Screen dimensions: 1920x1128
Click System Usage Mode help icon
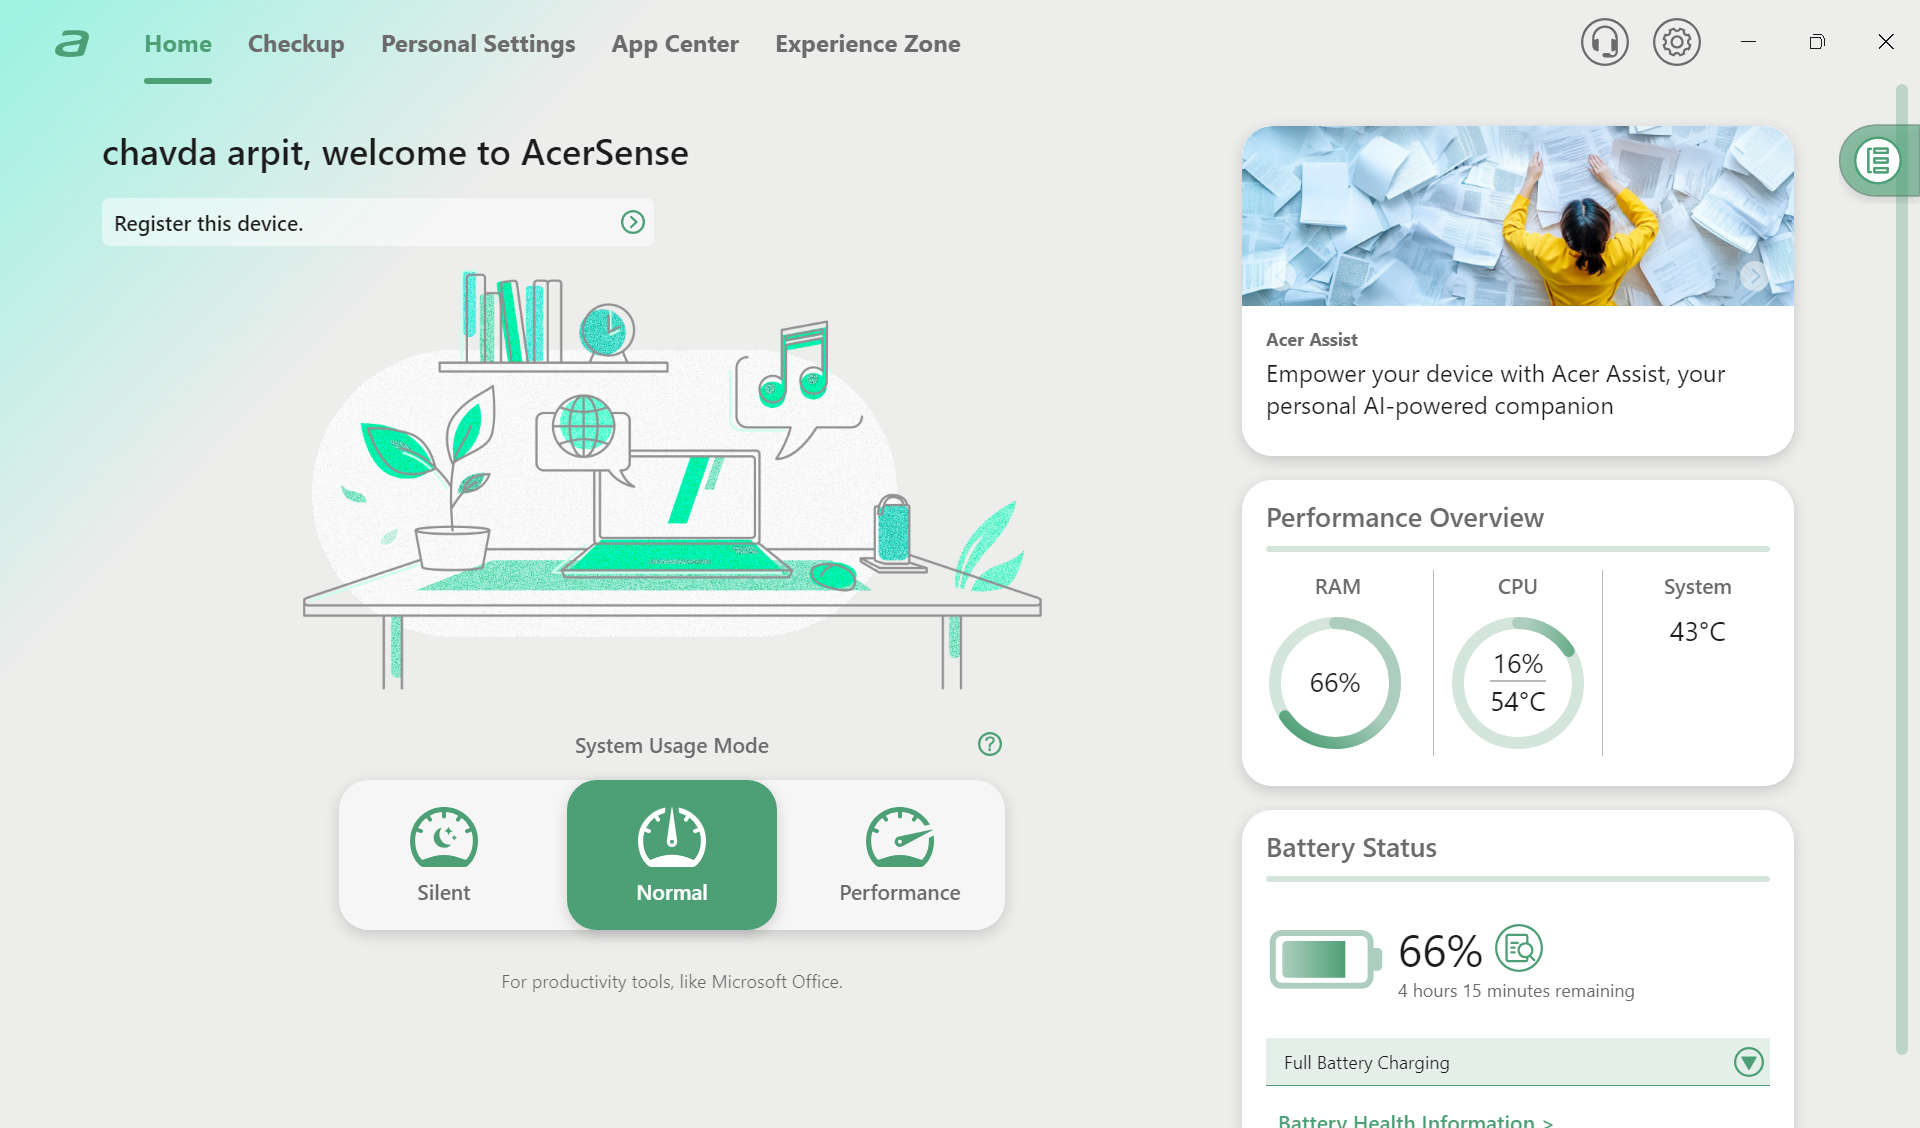[989, 744]
